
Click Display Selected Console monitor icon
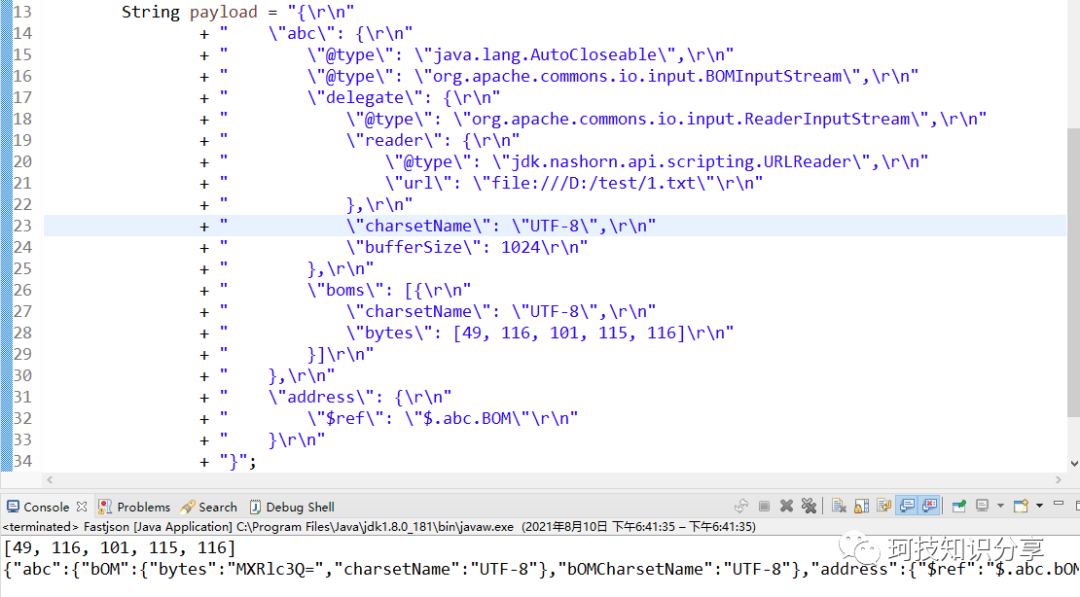982,505
